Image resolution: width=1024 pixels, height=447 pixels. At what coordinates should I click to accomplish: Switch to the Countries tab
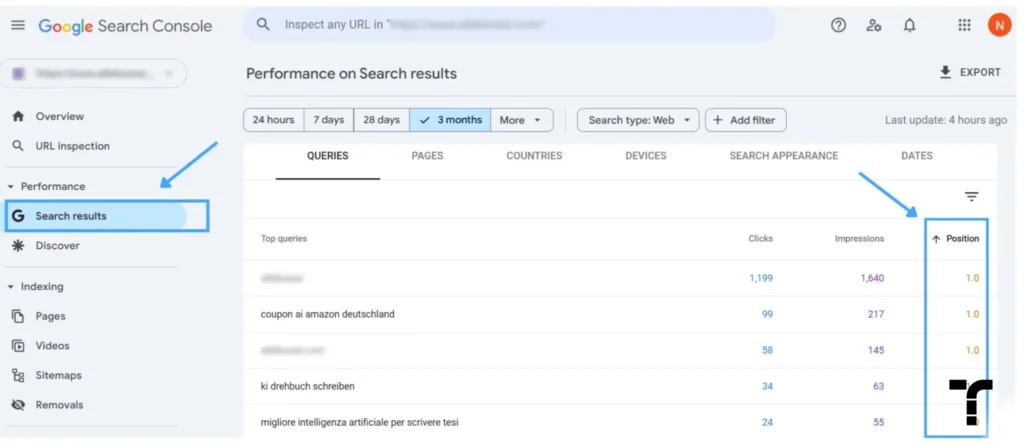coord(534,156)
